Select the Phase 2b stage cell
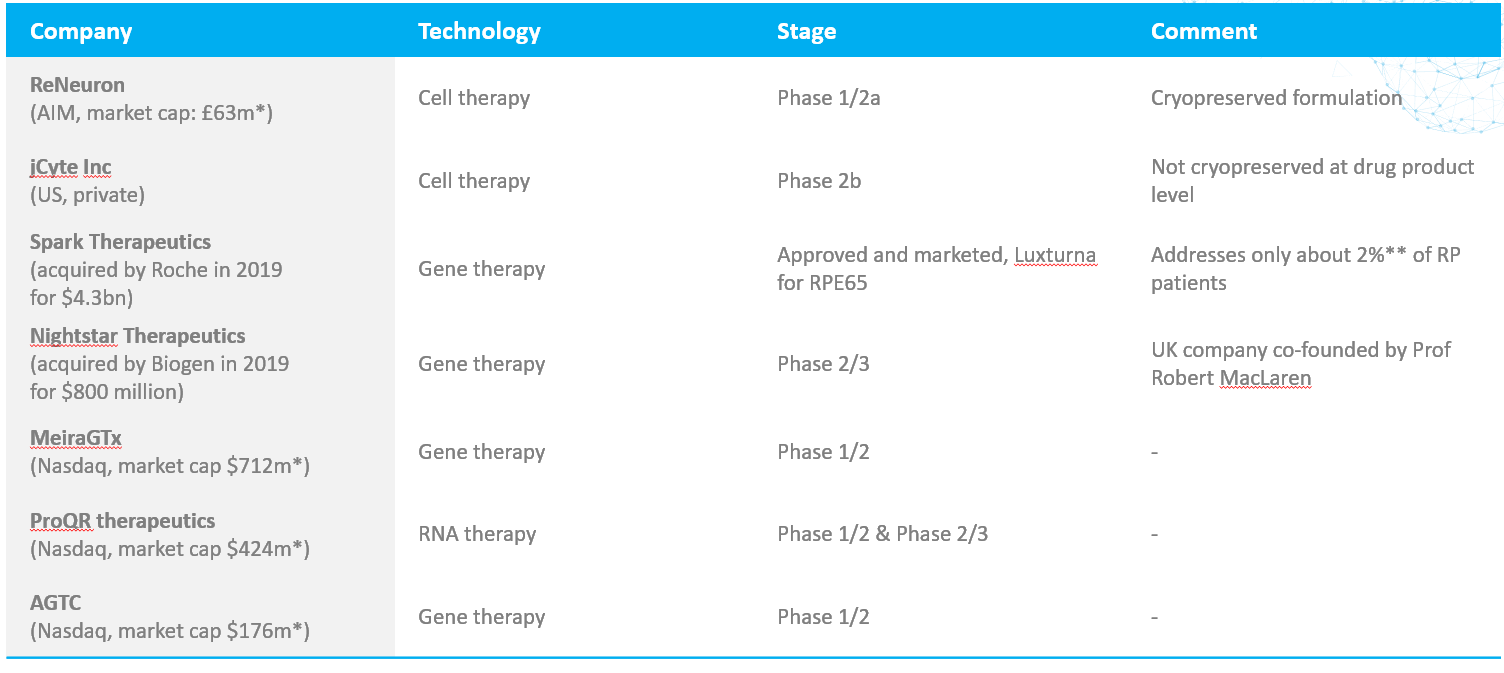This screenshot has height=673, width=1504. (x=819, y=181)
